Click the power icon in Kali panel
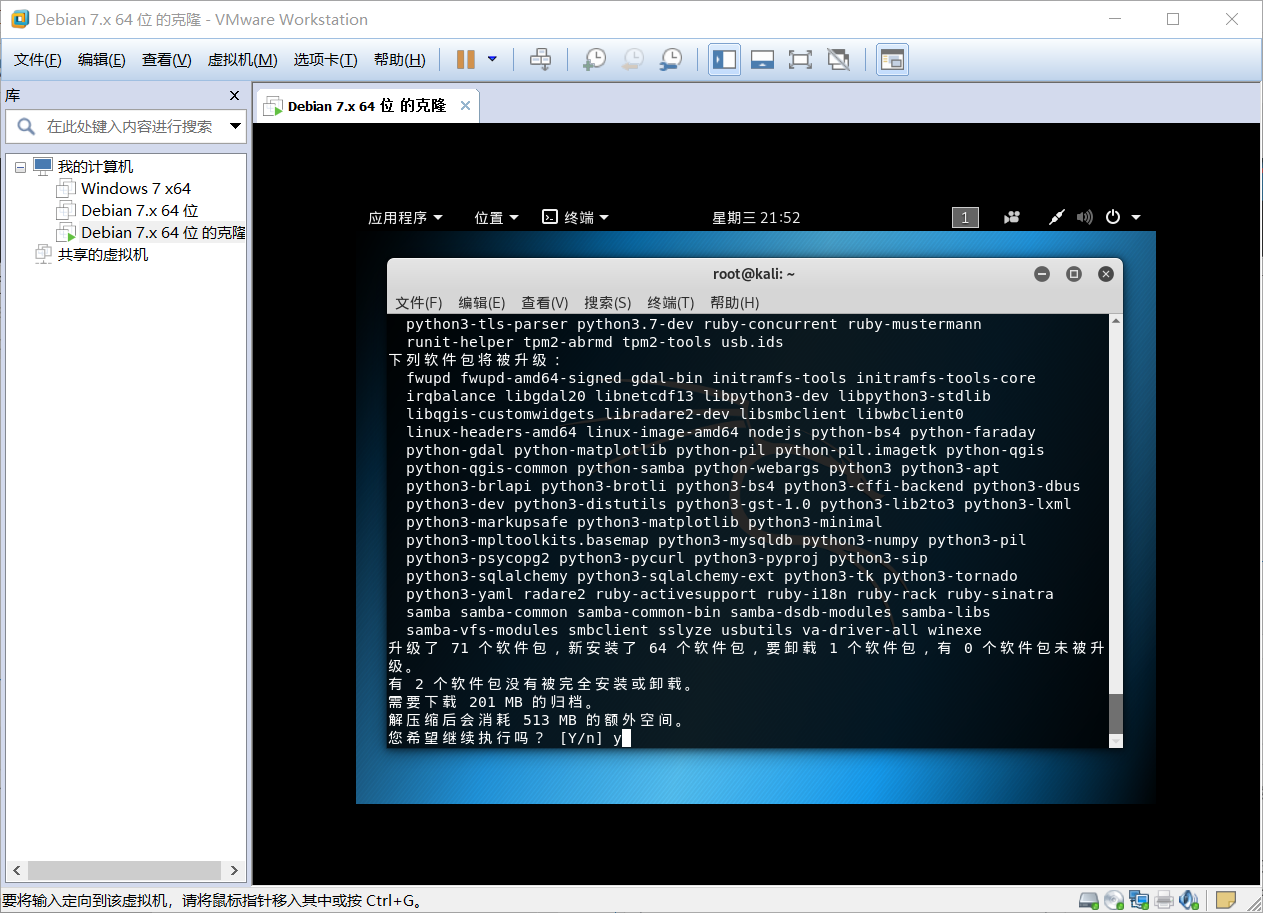The height and width of the screenshot is (913, 1263). 1113,217
